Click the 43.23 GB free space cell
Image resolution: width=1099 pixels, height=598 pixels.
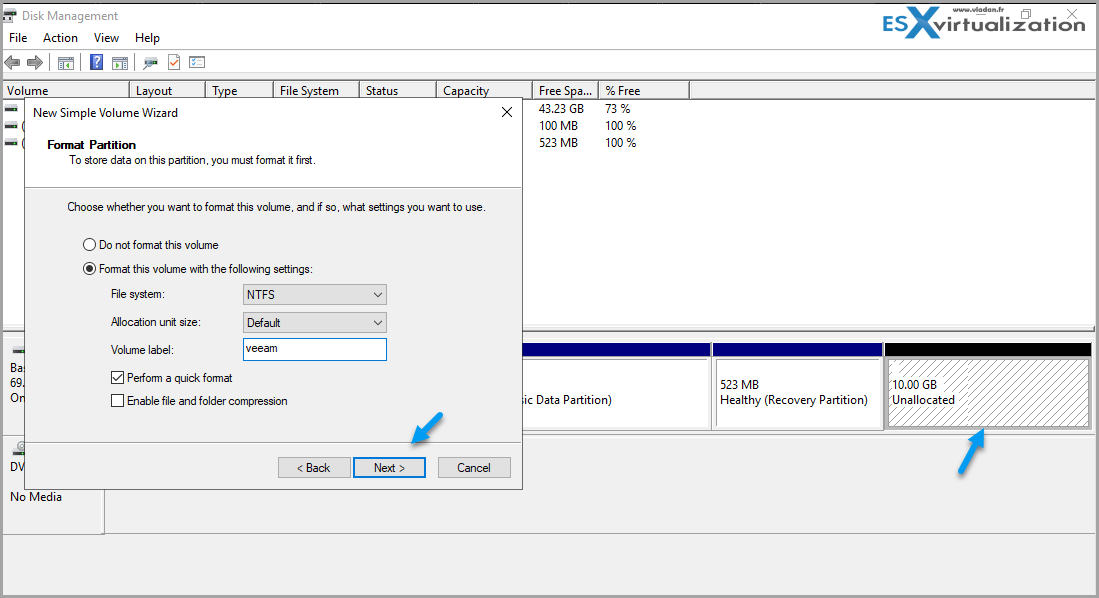pos(561,109)
